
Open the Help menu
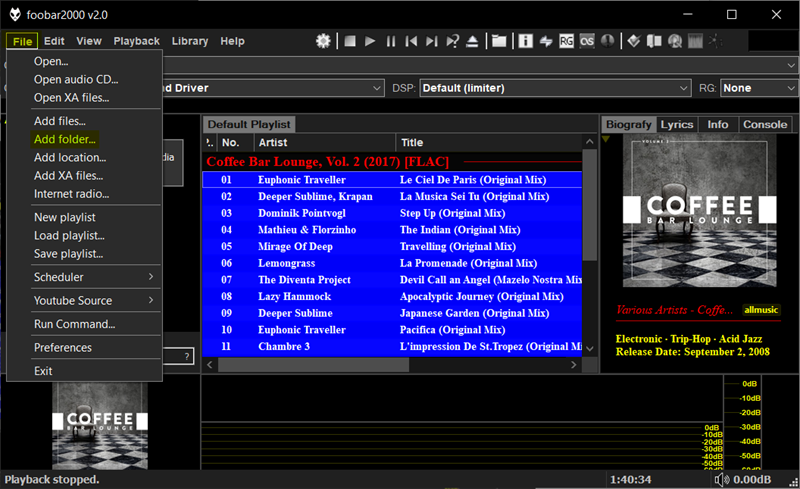(x=232, y=41)
